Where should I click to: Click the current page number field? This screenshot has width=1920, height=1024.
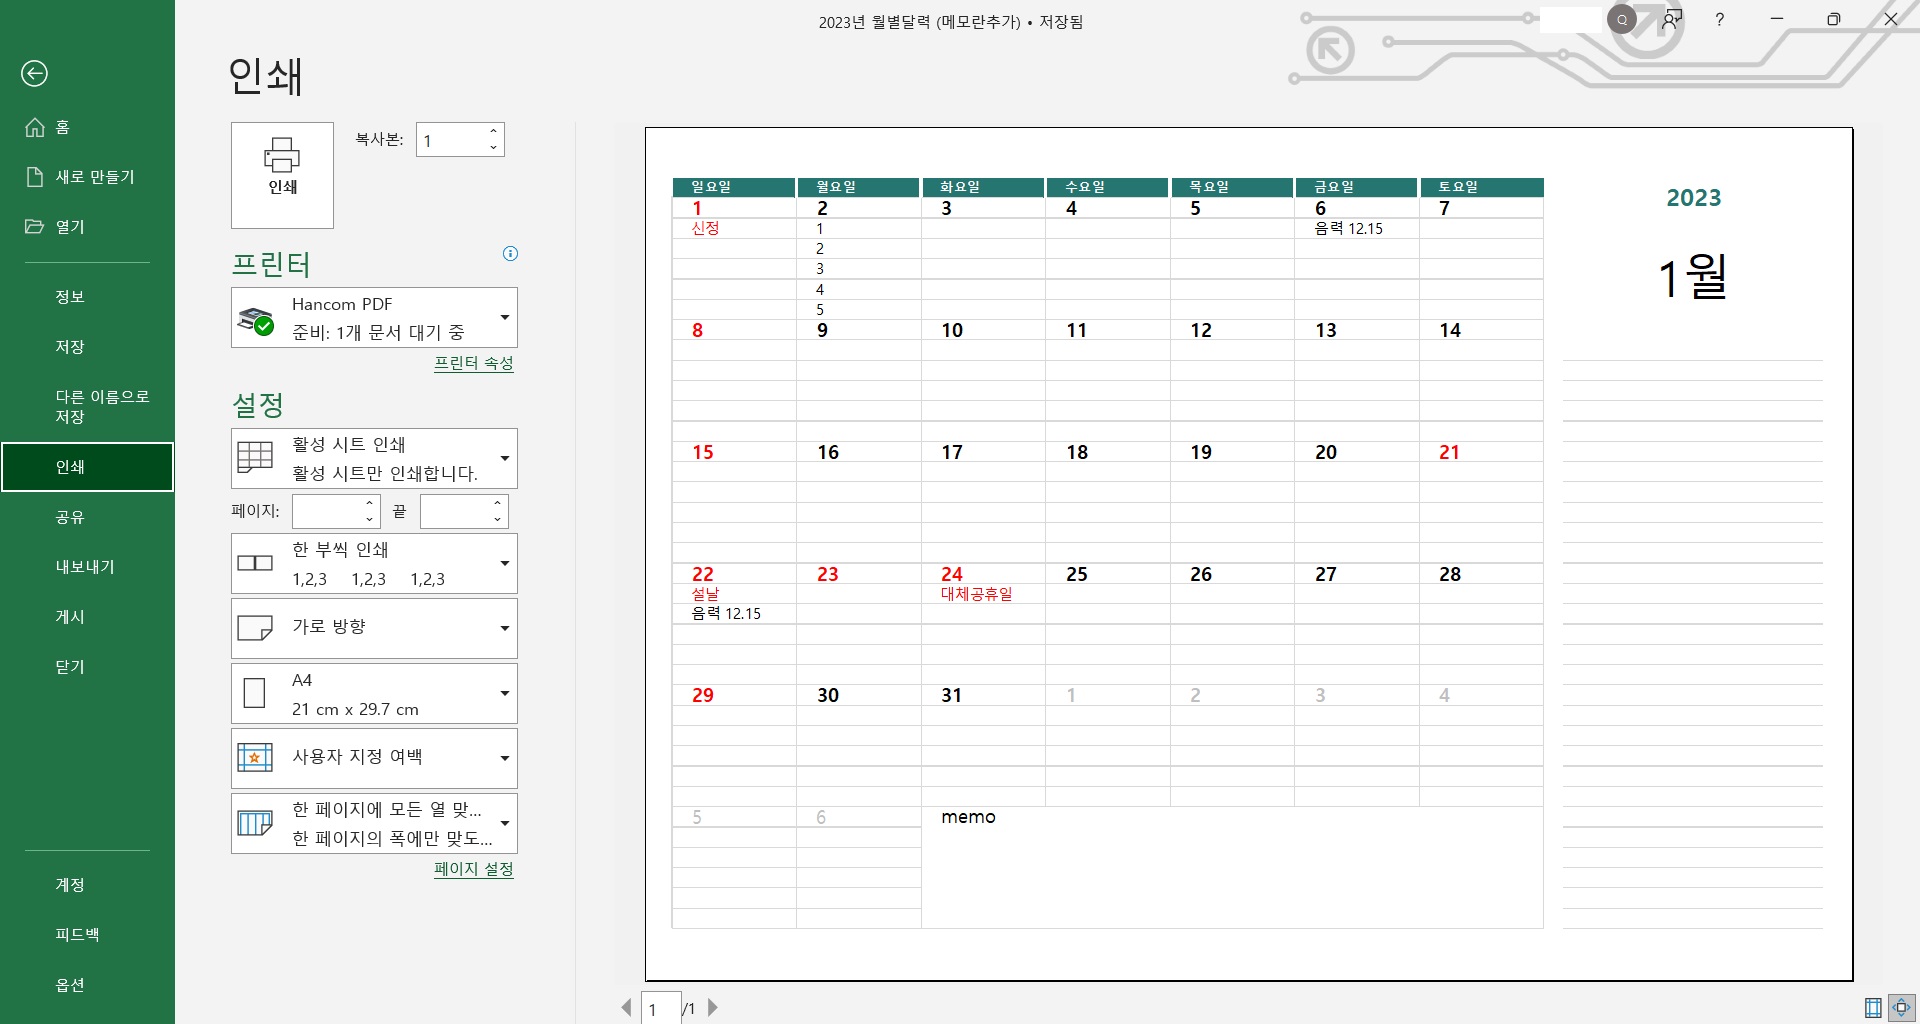click(661, 1008)
